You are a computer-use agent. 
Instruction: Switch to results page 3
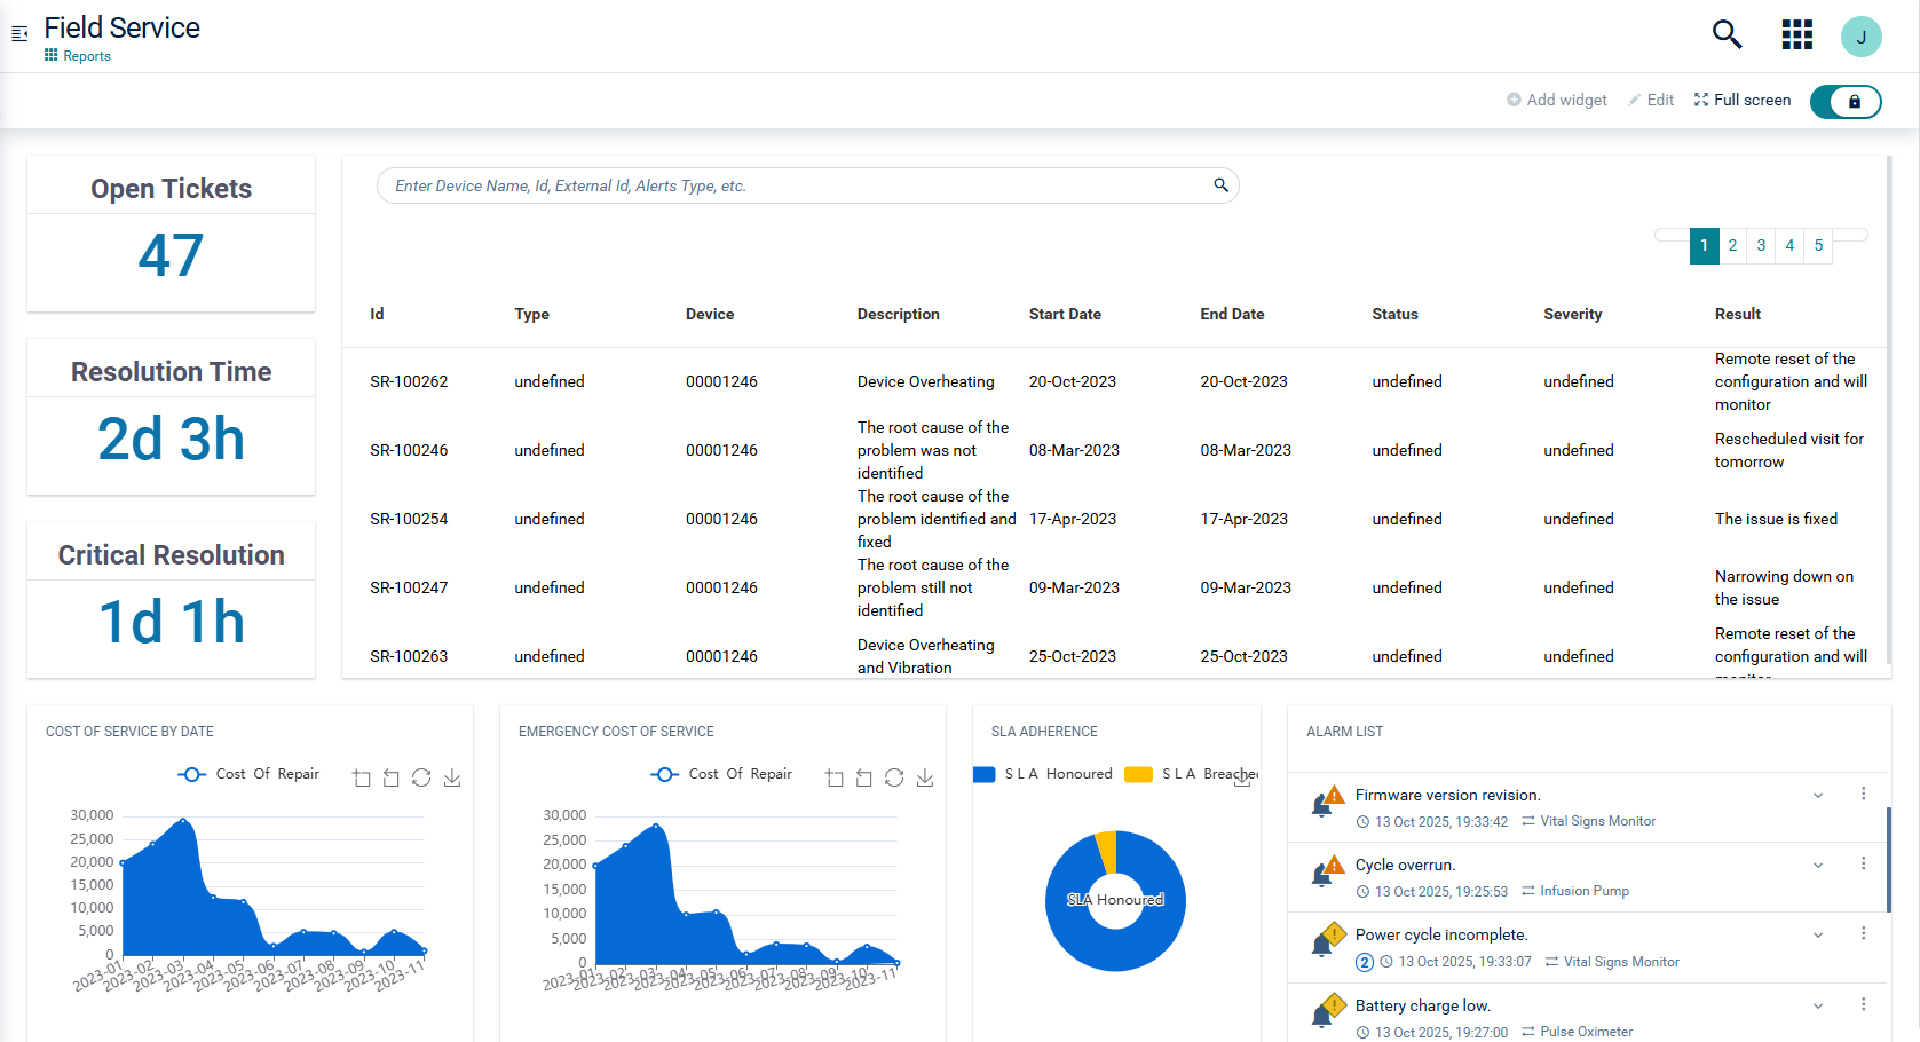(x=1761, y=245)
